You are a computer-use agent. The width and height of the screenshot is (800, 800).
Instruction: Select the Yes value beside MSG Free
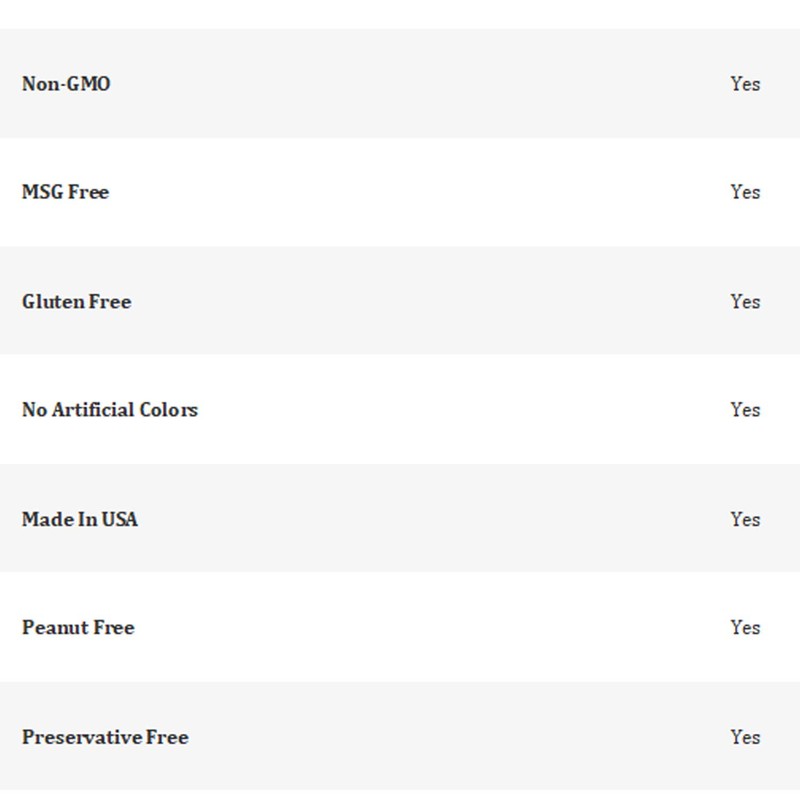pos(745,192)
